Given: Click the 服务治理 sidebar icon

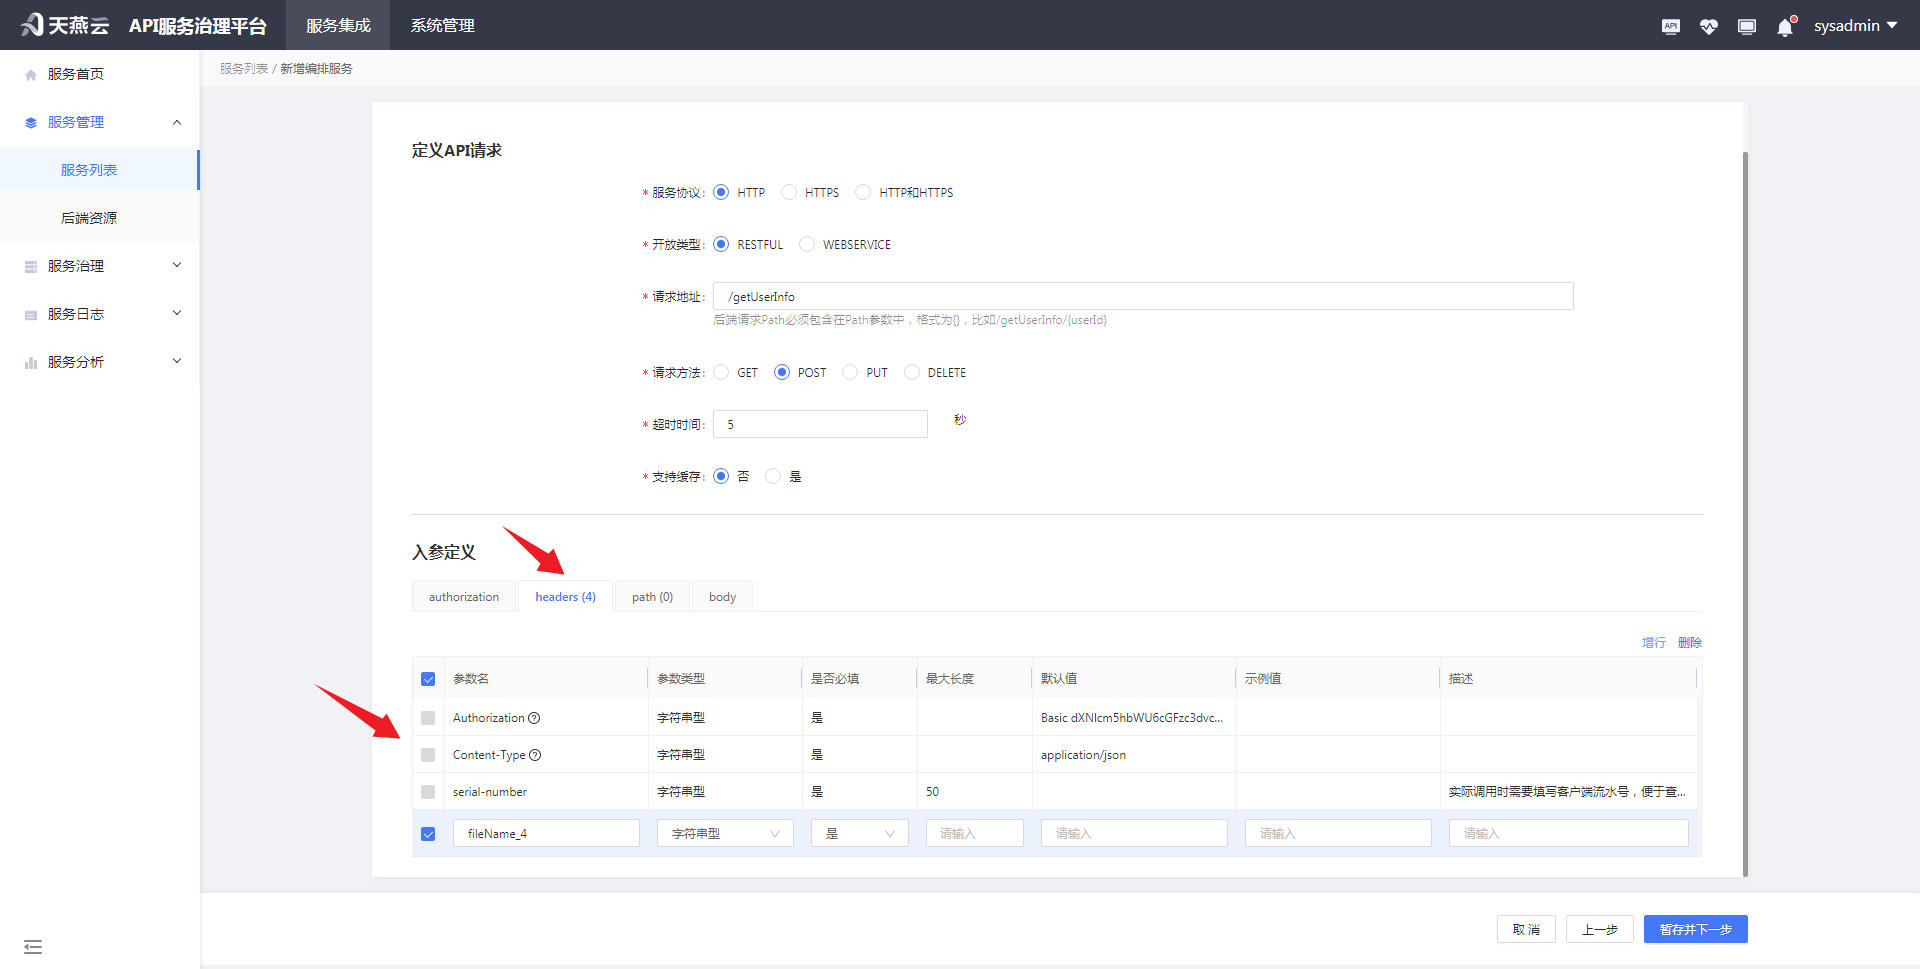Looking at the screenshot, I should 30,265.
